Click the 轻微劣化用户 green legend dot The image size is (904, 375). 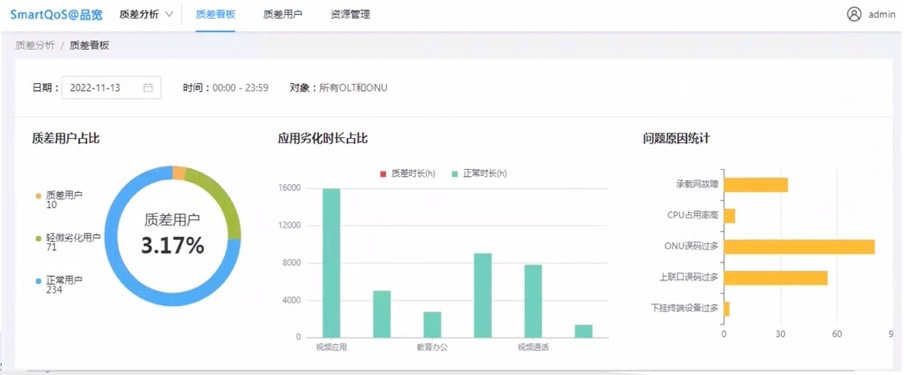pyautogui.click(x=38, y=238)
